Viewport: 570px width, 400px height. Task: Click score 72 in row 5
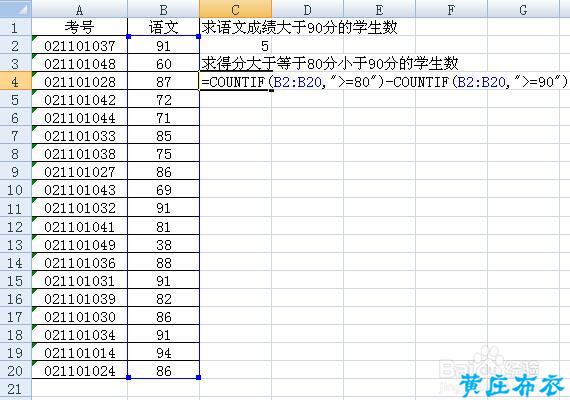pyautogui.click(x=163, y=99)
